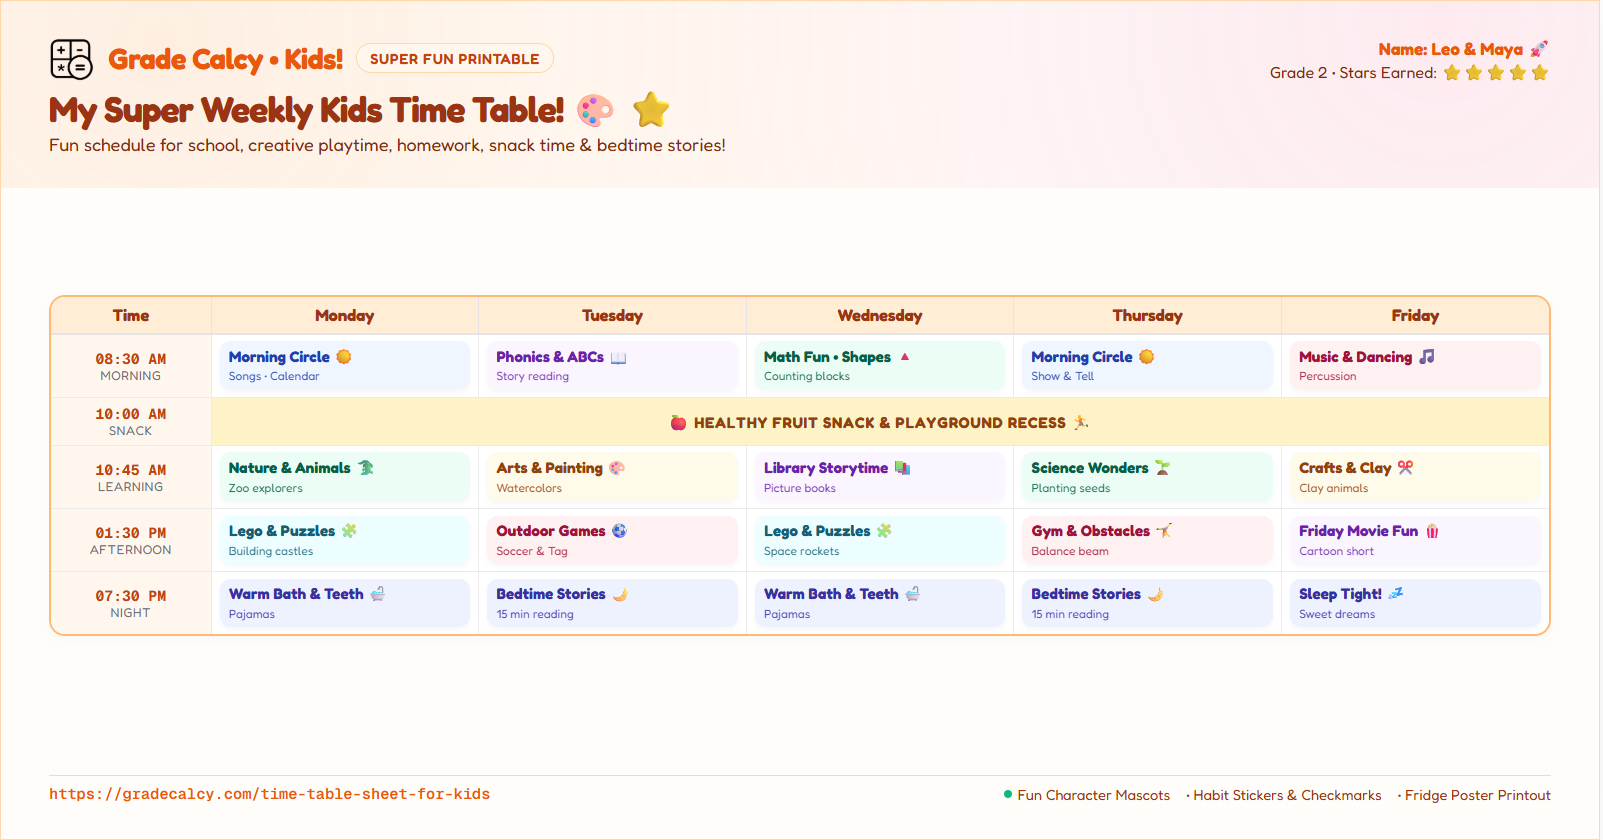The image size is (1603, 840).
Task: Click the Grade Calcy calculator logo icon
Action: (71, 59)
